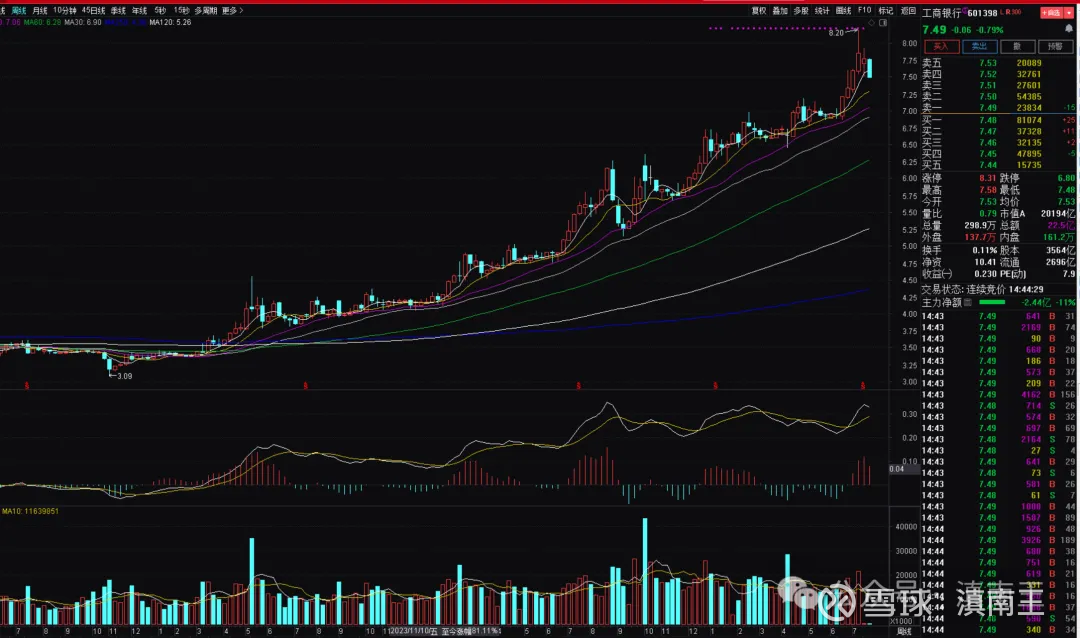This screenshot has width=1080, height=638.
Task: Click the current price 7.49
Action: coord(934,30)
